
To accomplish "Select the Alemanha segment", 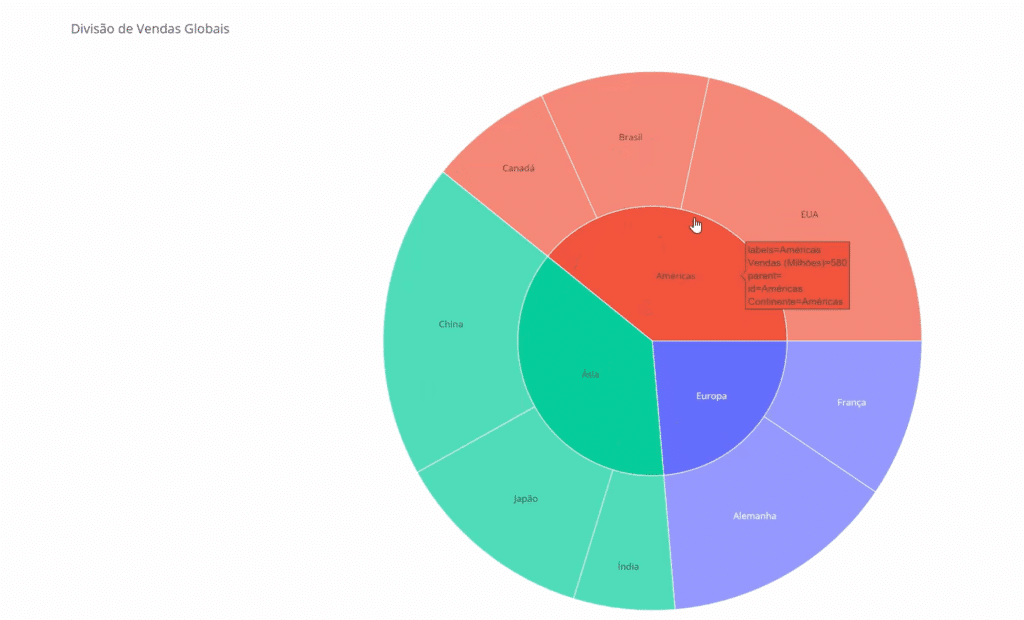I will coord(754,516).
